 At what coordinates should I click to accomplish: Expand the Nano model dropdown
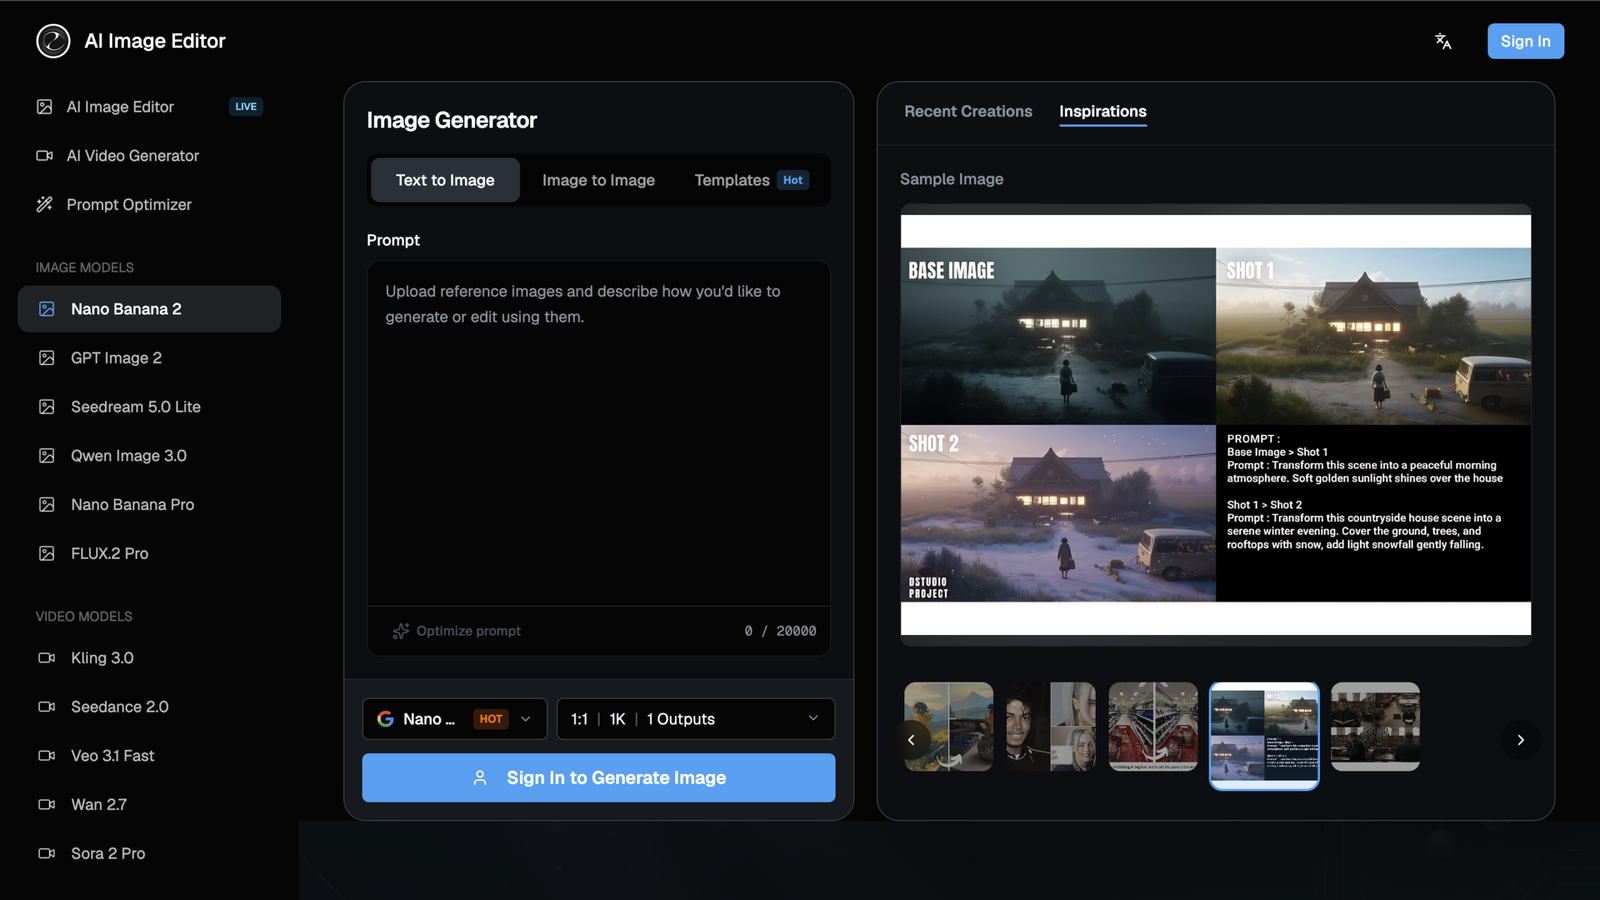click(x=454, y=719)
